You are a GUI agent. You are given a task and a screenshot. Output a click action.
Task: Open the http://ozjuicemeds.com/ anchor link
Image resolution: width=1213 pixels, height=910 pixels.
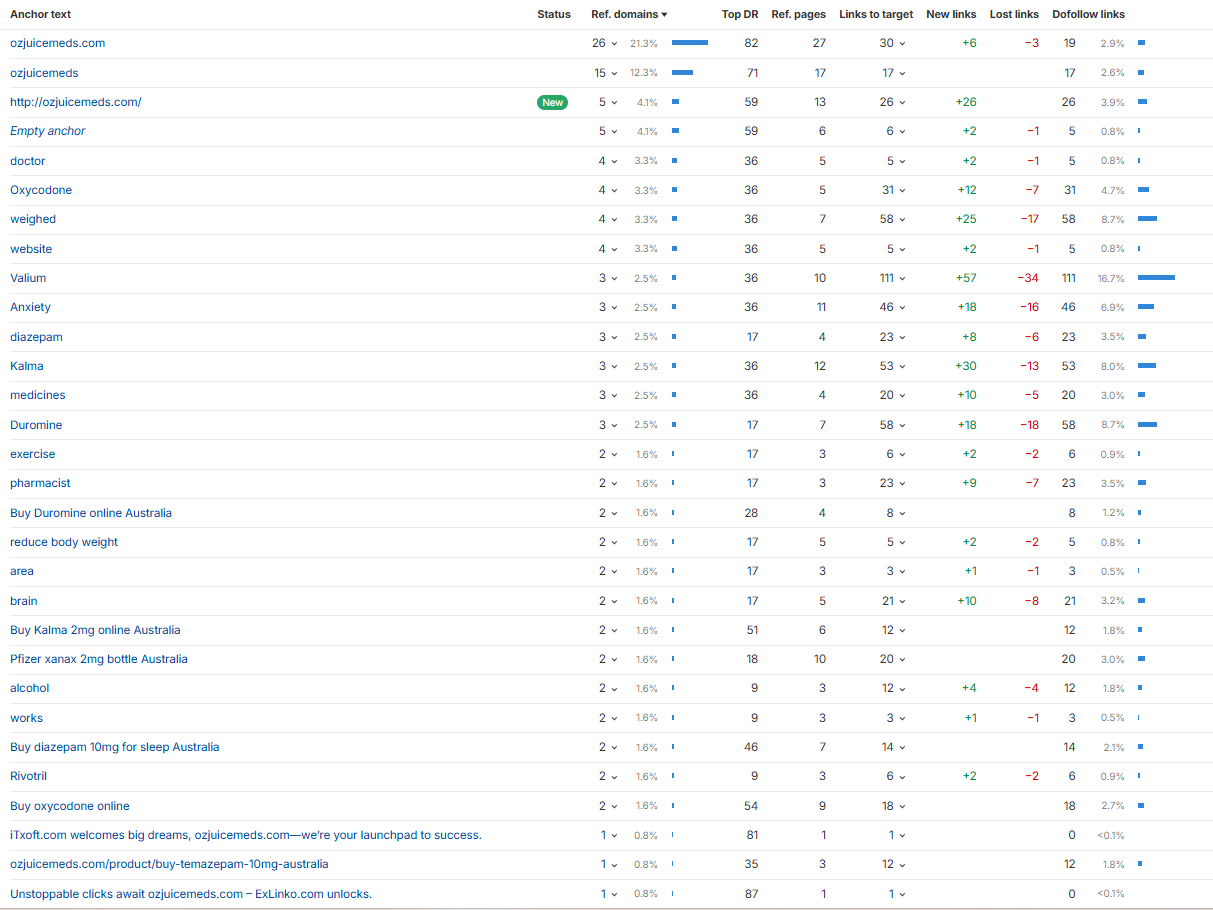[76, 102]
